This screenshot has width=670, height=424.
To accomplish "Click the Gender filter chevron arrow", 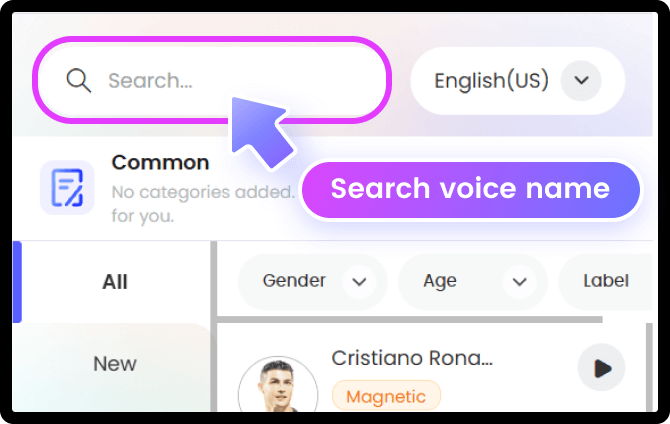I will click(x=358, y=282).
